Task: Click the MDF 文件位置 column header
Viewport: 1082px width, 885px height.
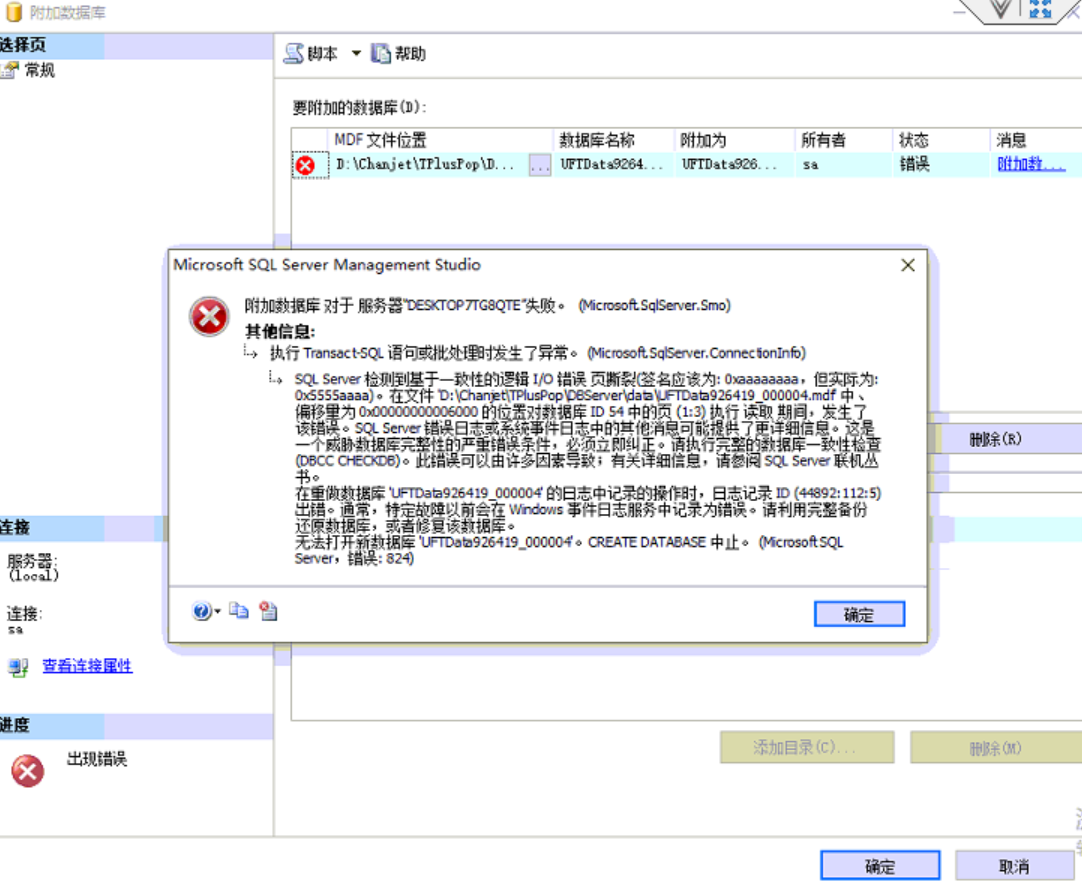Action: [x=442, y=140]
